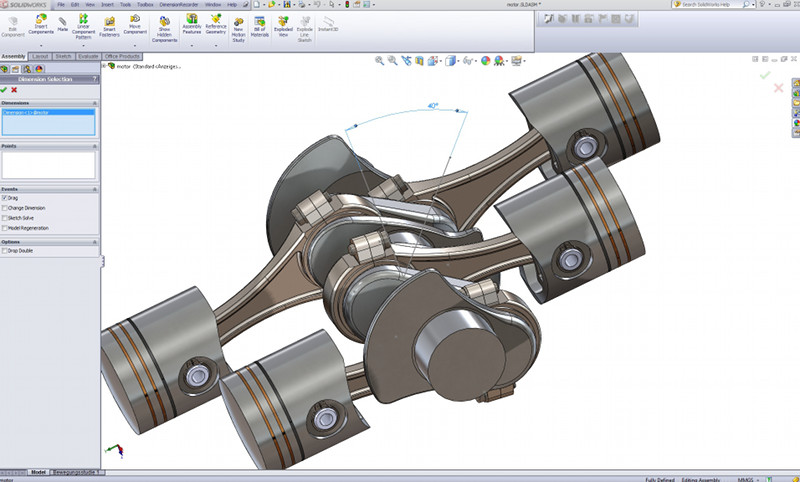The width and height of the screenshot is (800, 482).
Task: Collapse the Dimensions section
Action: point(94,102)
